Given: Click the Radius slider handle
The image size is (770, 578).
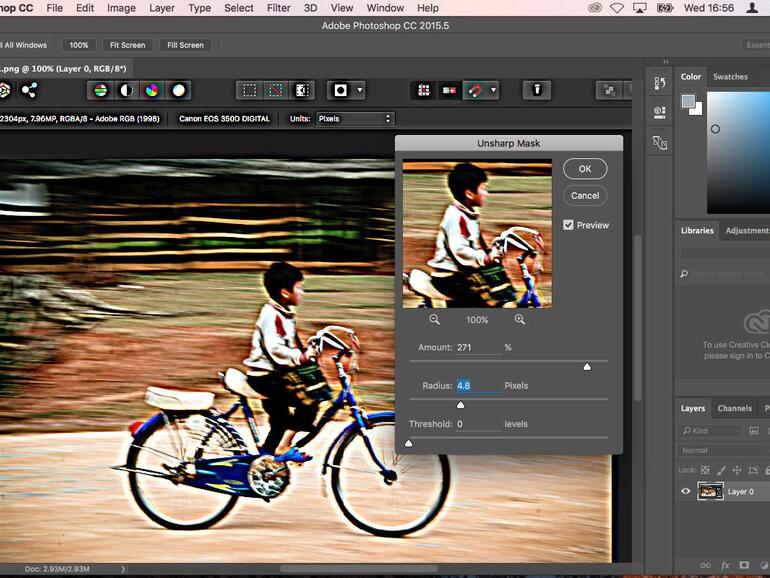Looking at the screenshot, I should 460,405.
